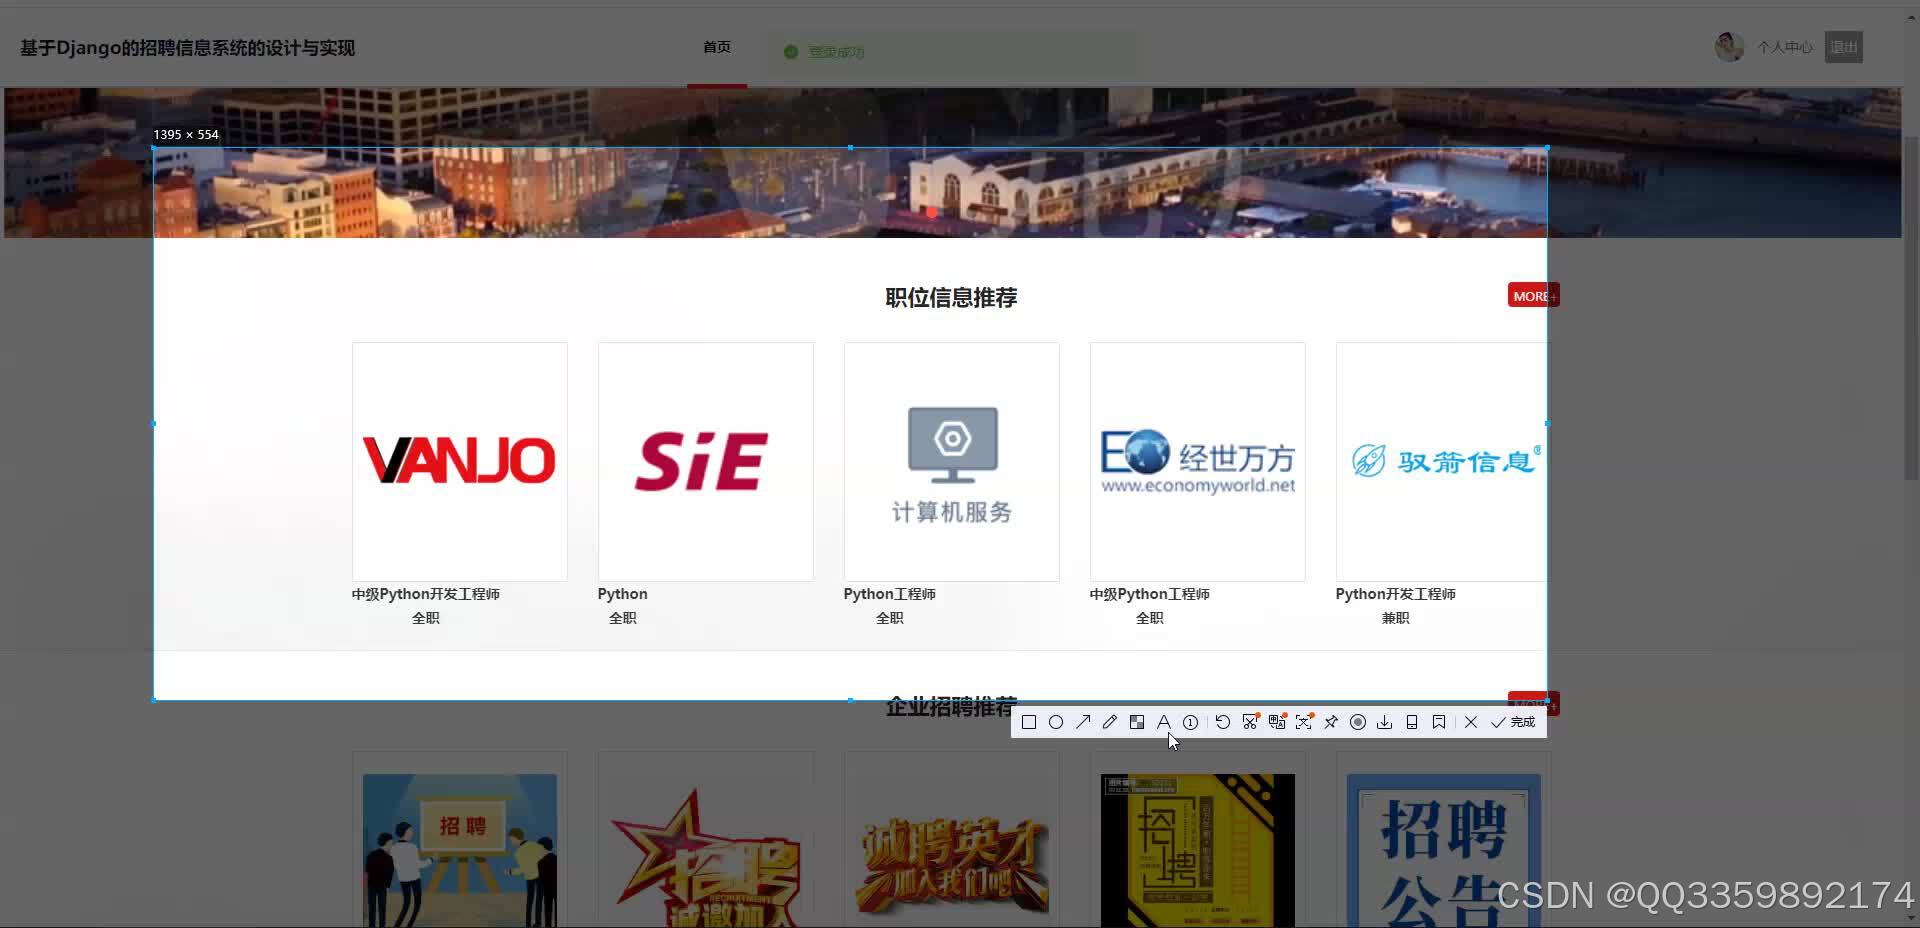The image size is (1920, 928).
Task: Select the pencil drawing tool
Action: coord(1110,722)
